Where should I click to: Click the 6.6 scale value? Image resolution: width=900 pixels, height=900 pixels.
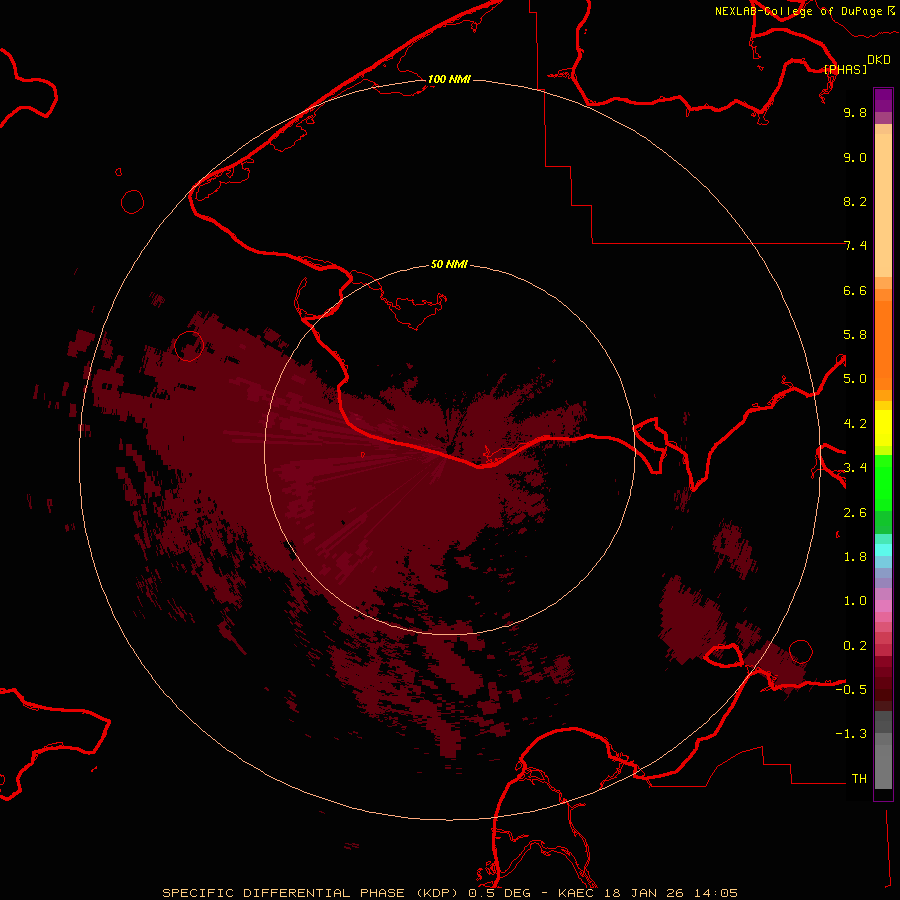click(x=855, y=290)
